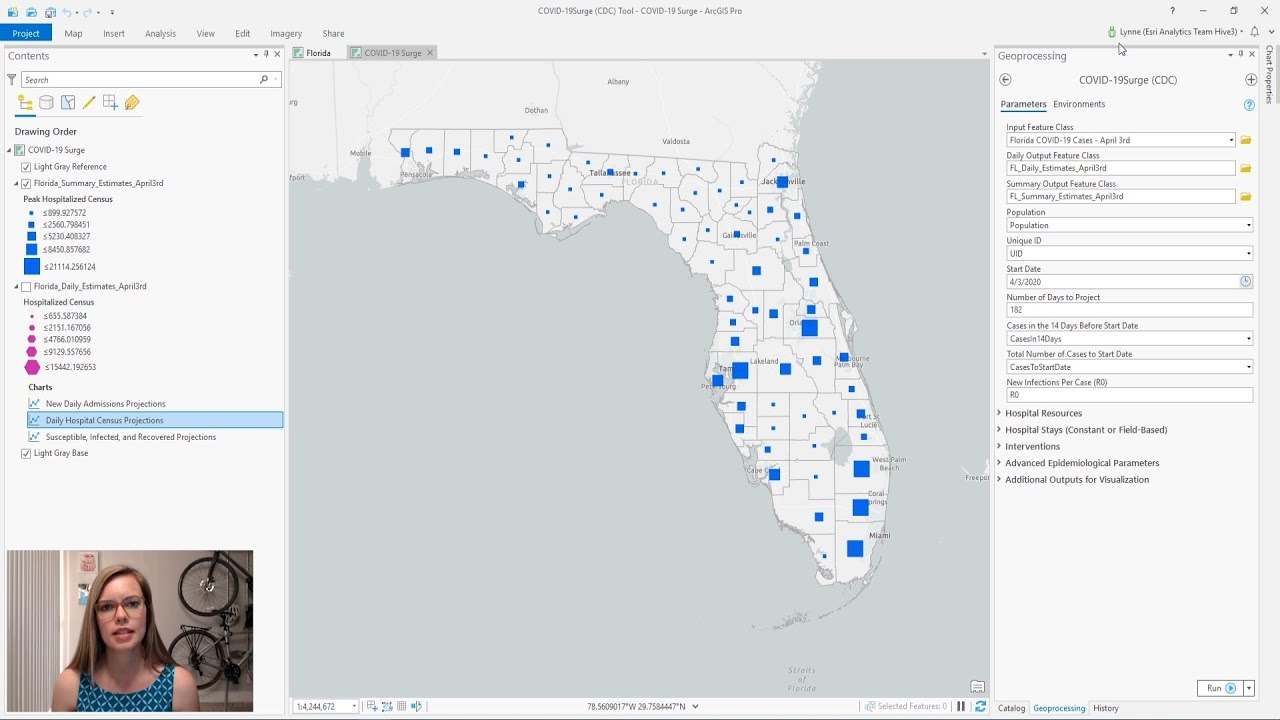Select List By Drawing Order icon

[x=26, y=102]
